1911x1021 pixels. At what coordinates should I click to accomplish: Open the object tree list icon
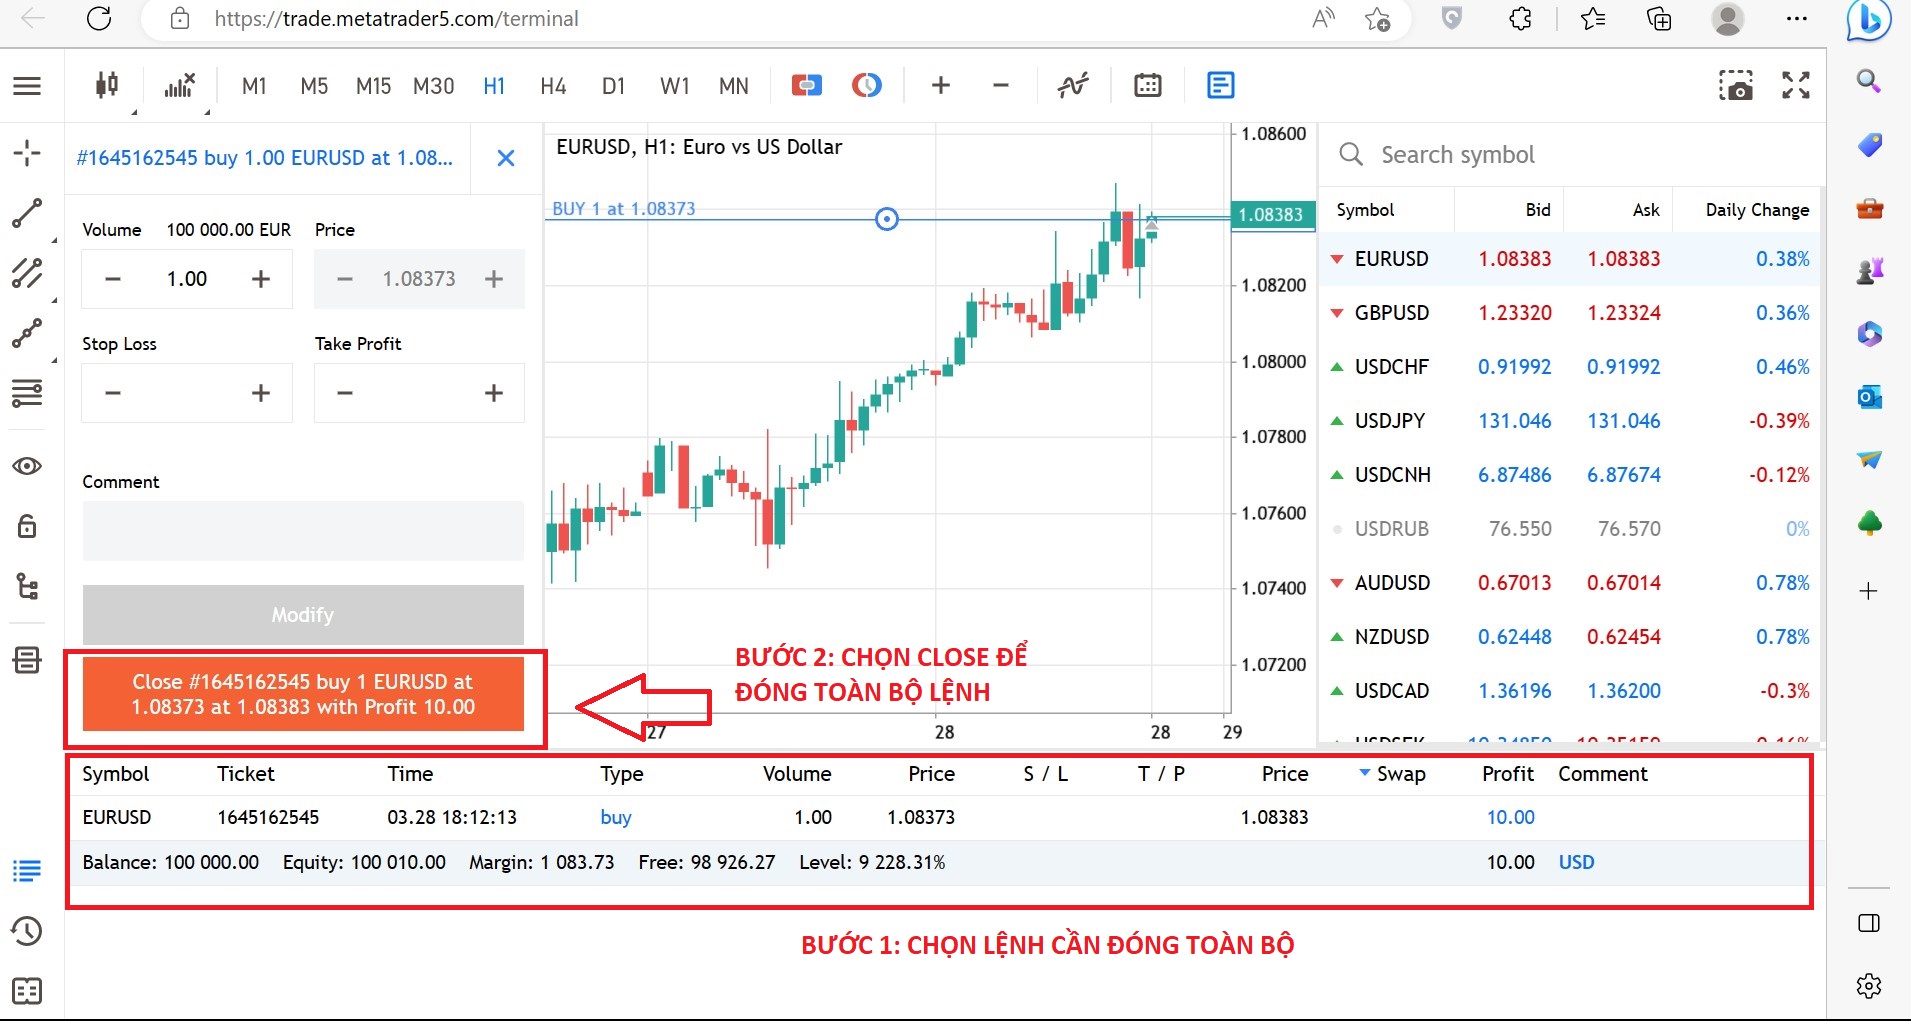27,586
